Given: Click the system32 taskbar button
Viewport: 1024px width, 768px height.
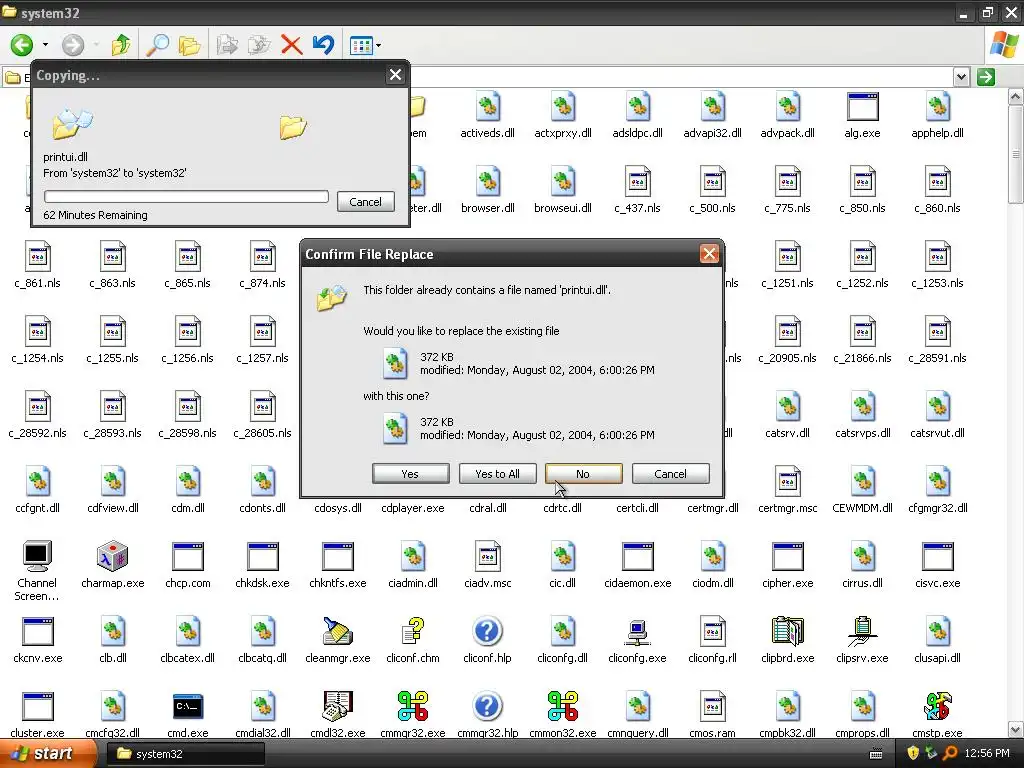Looking at the screenshot, I should tap(185, 754).
